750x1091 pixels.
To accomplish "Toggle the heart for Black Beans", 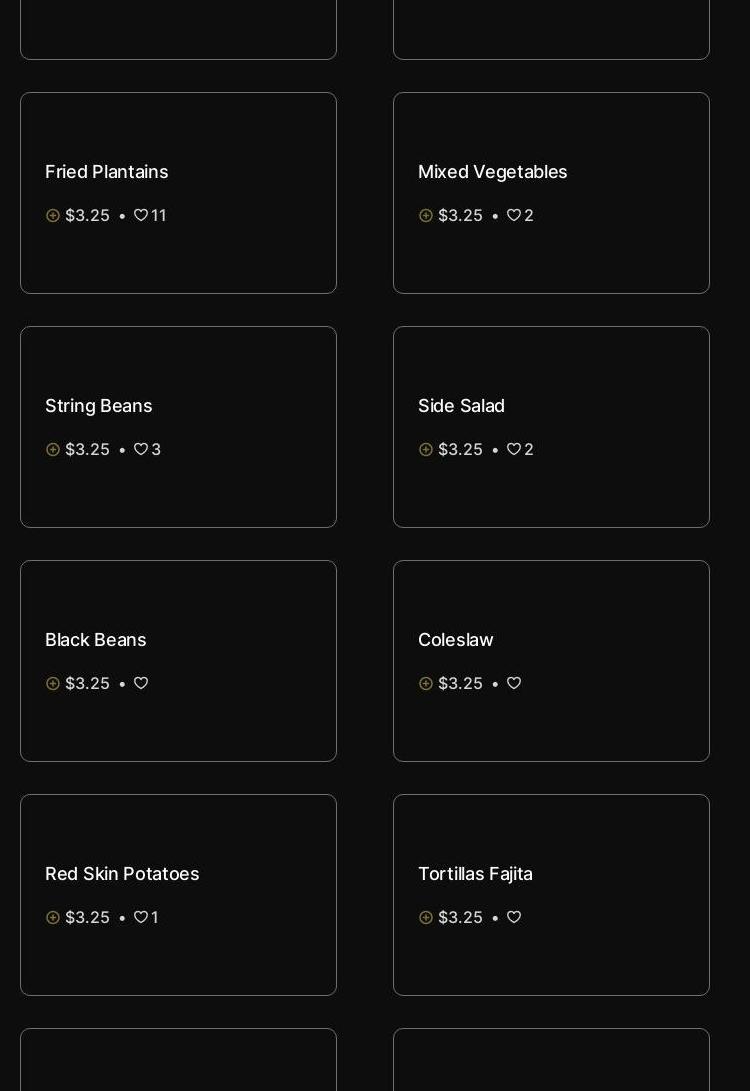I will pos(141,684).
